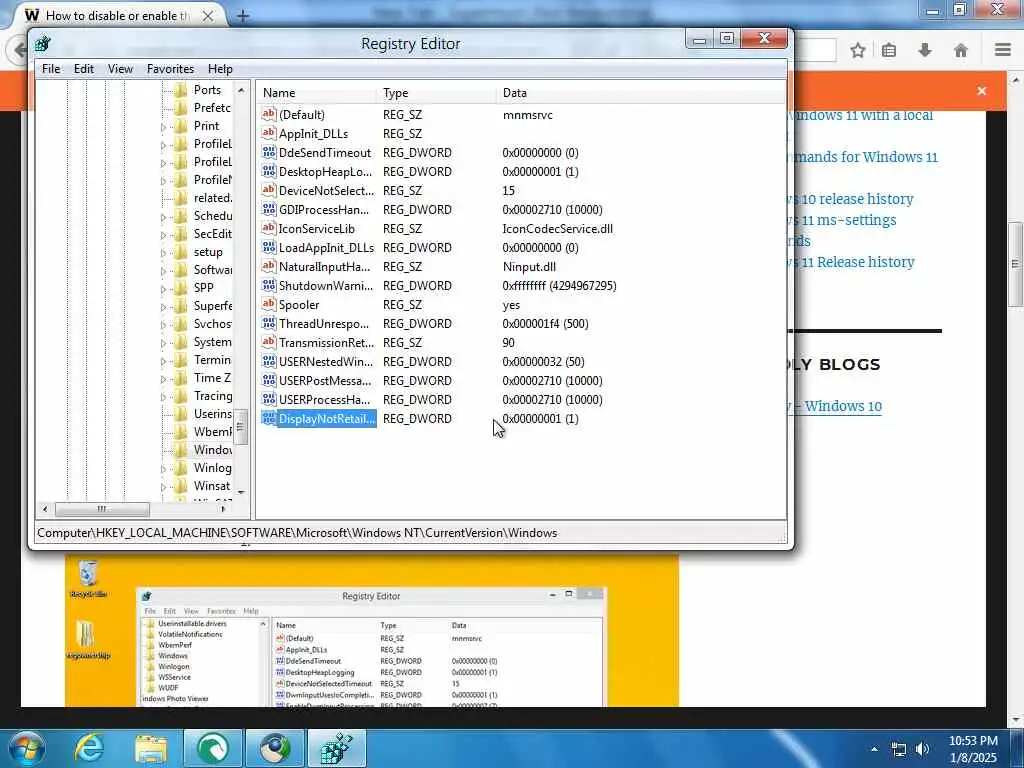
Task: Click the (Default) string value icon
Action: pyautogui.click(x=268, y=114)
